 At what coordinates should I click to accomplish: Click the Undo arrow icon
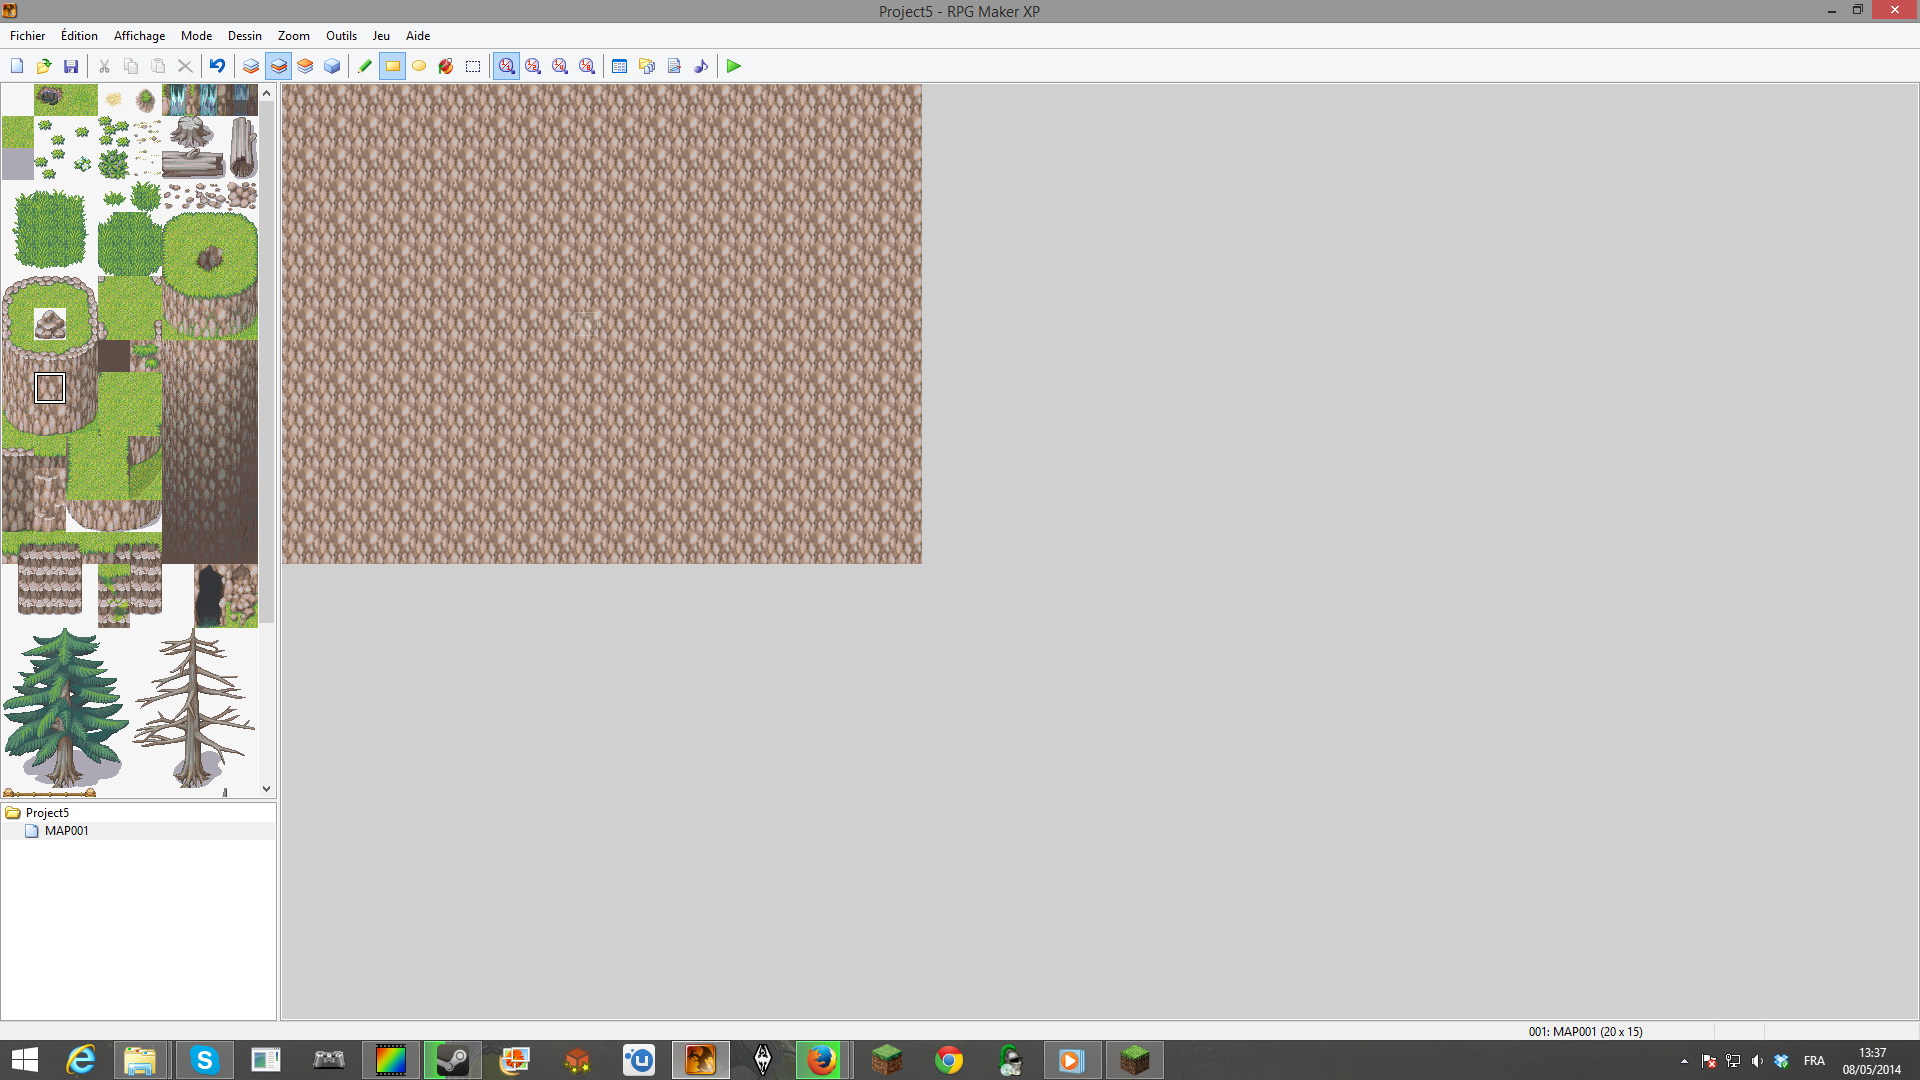click(x=217, y=66)
